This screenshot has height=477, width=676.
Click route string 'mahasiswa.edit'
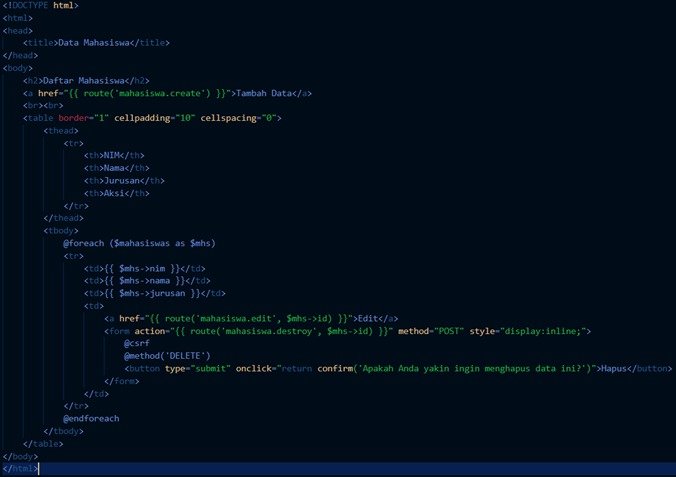236,319
